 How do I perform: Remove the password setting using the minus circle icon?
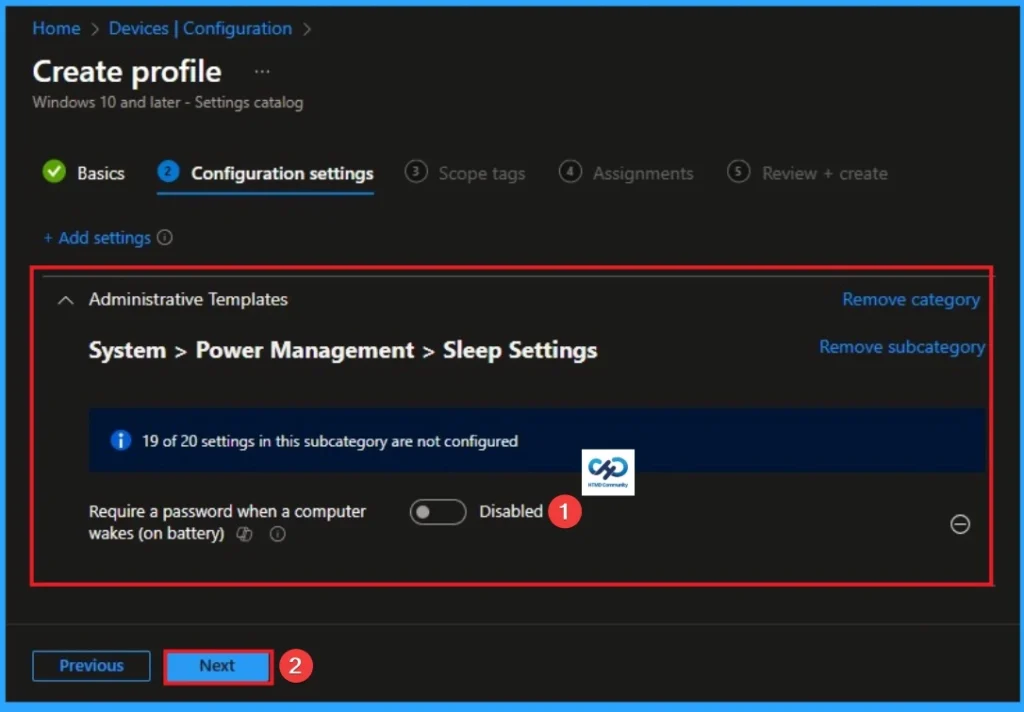tap(959, 524)
